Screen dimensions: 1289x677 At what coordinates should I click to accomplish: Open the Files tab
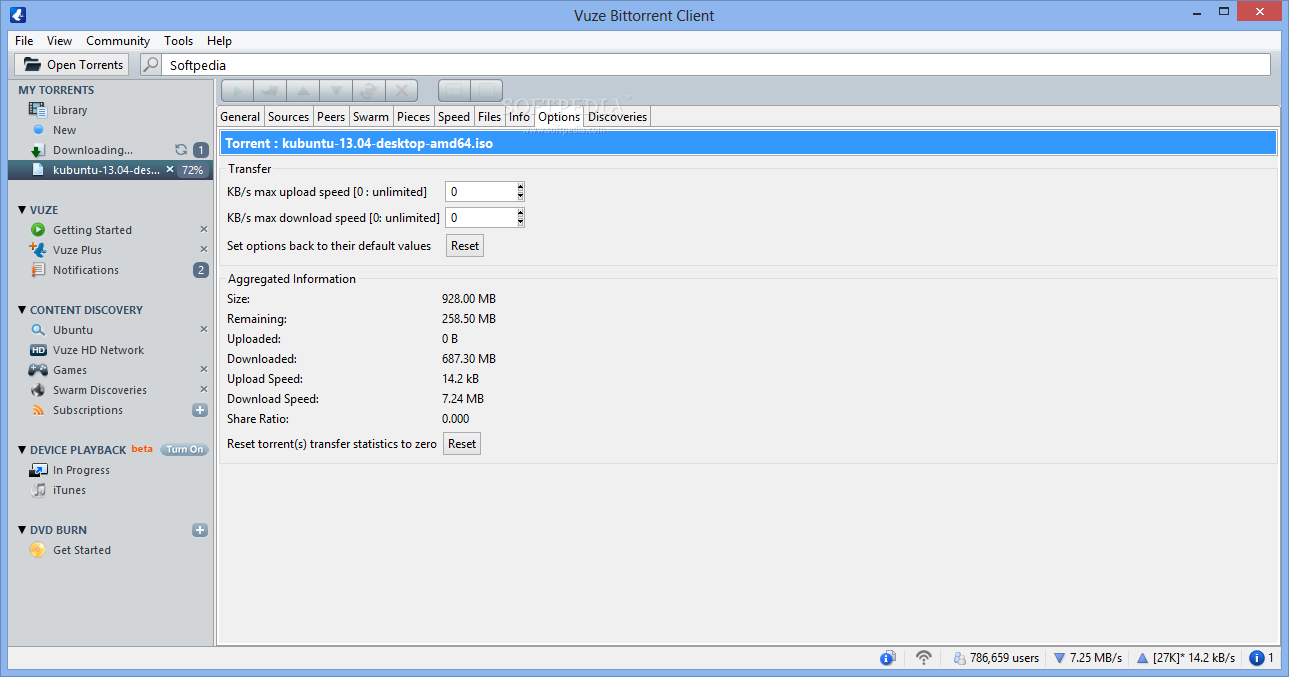pos(489,117)
